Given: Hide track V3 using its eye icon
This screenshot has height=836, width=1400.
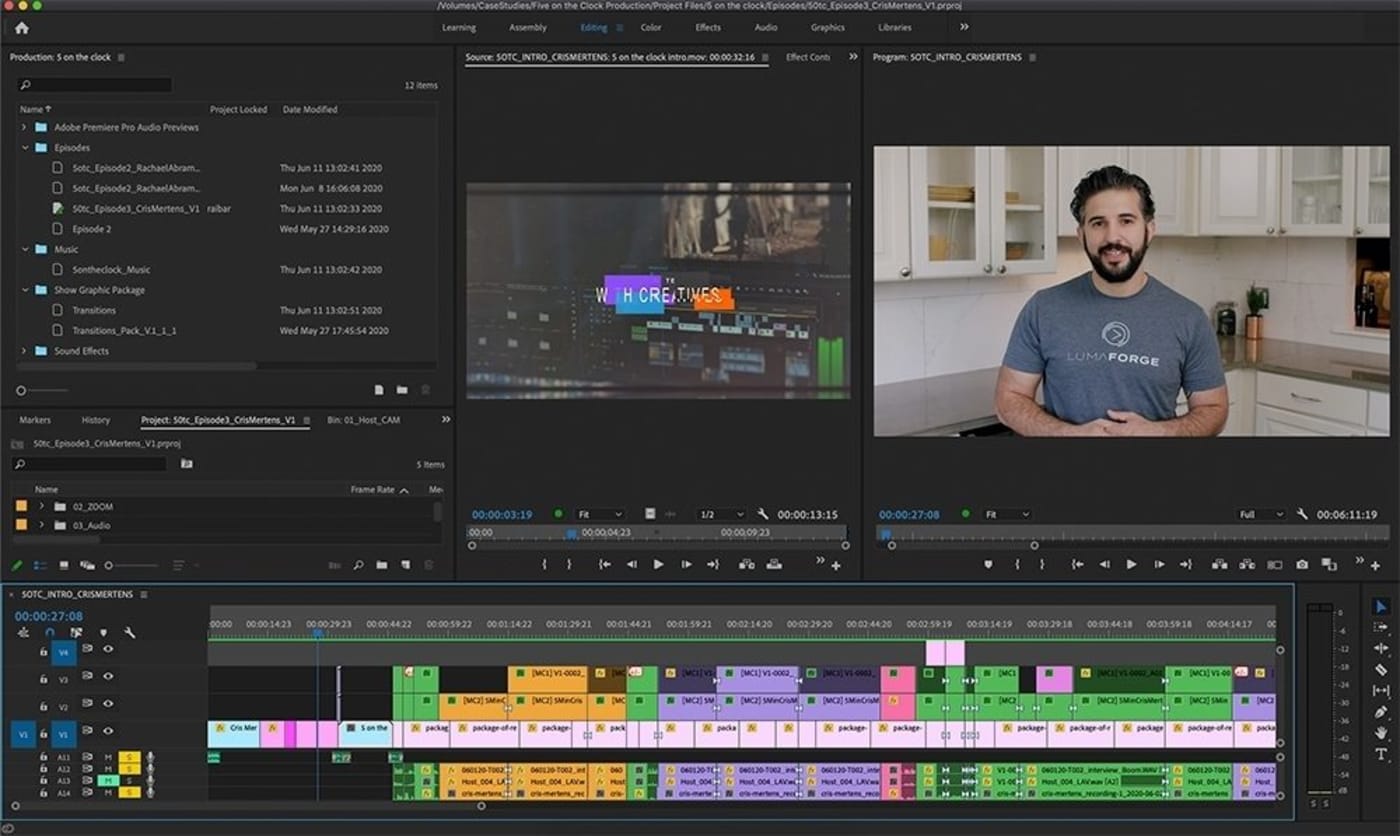Looking at the screenshot, I should [x=107, y=677].
